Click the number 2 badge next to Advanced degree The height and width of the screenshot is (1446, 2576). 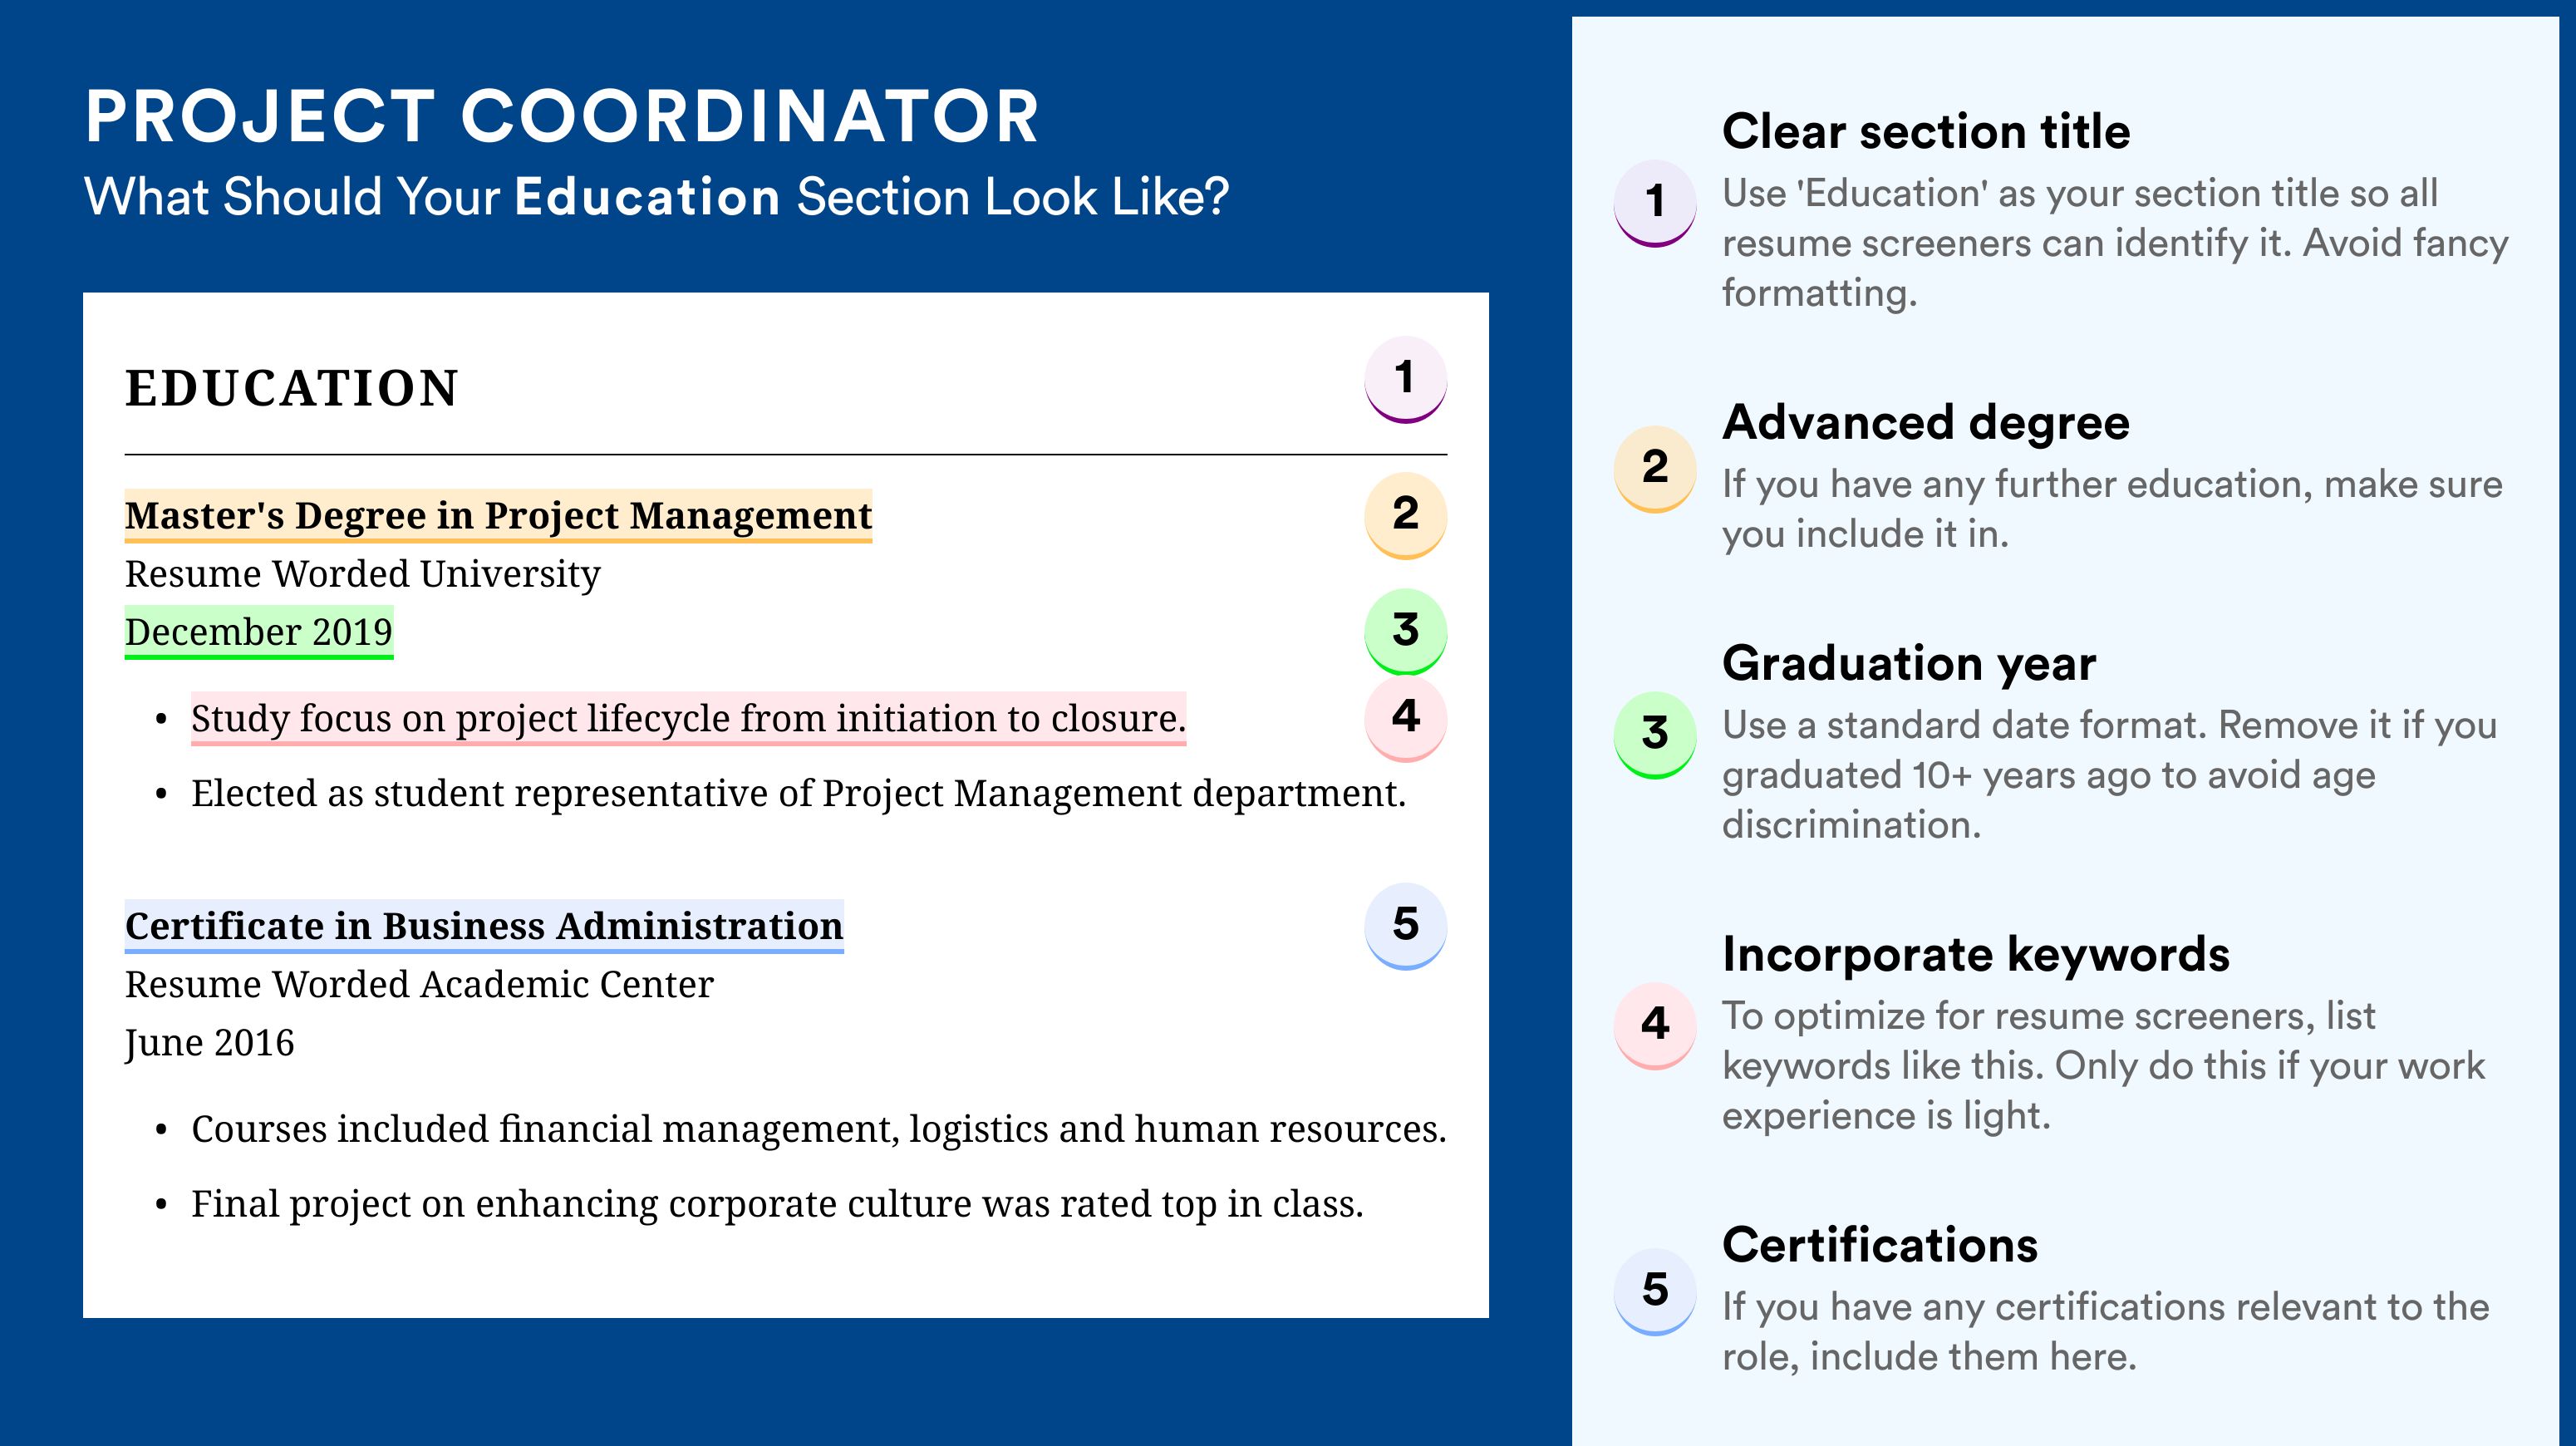pos(1655,469)
